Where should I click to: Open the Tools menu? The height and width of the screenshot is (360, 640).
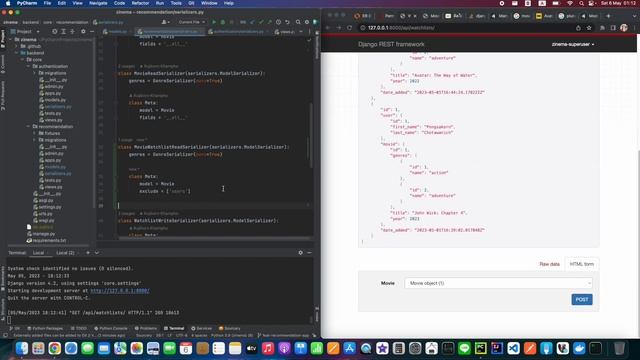(x=176, y=3)
